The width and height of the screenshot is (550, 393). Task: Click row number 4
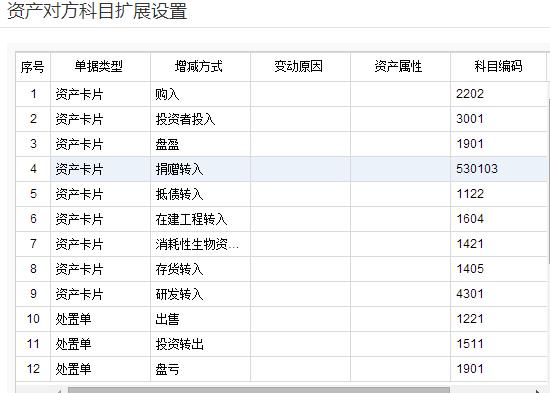pyautogui.click(x=33, y=169)
